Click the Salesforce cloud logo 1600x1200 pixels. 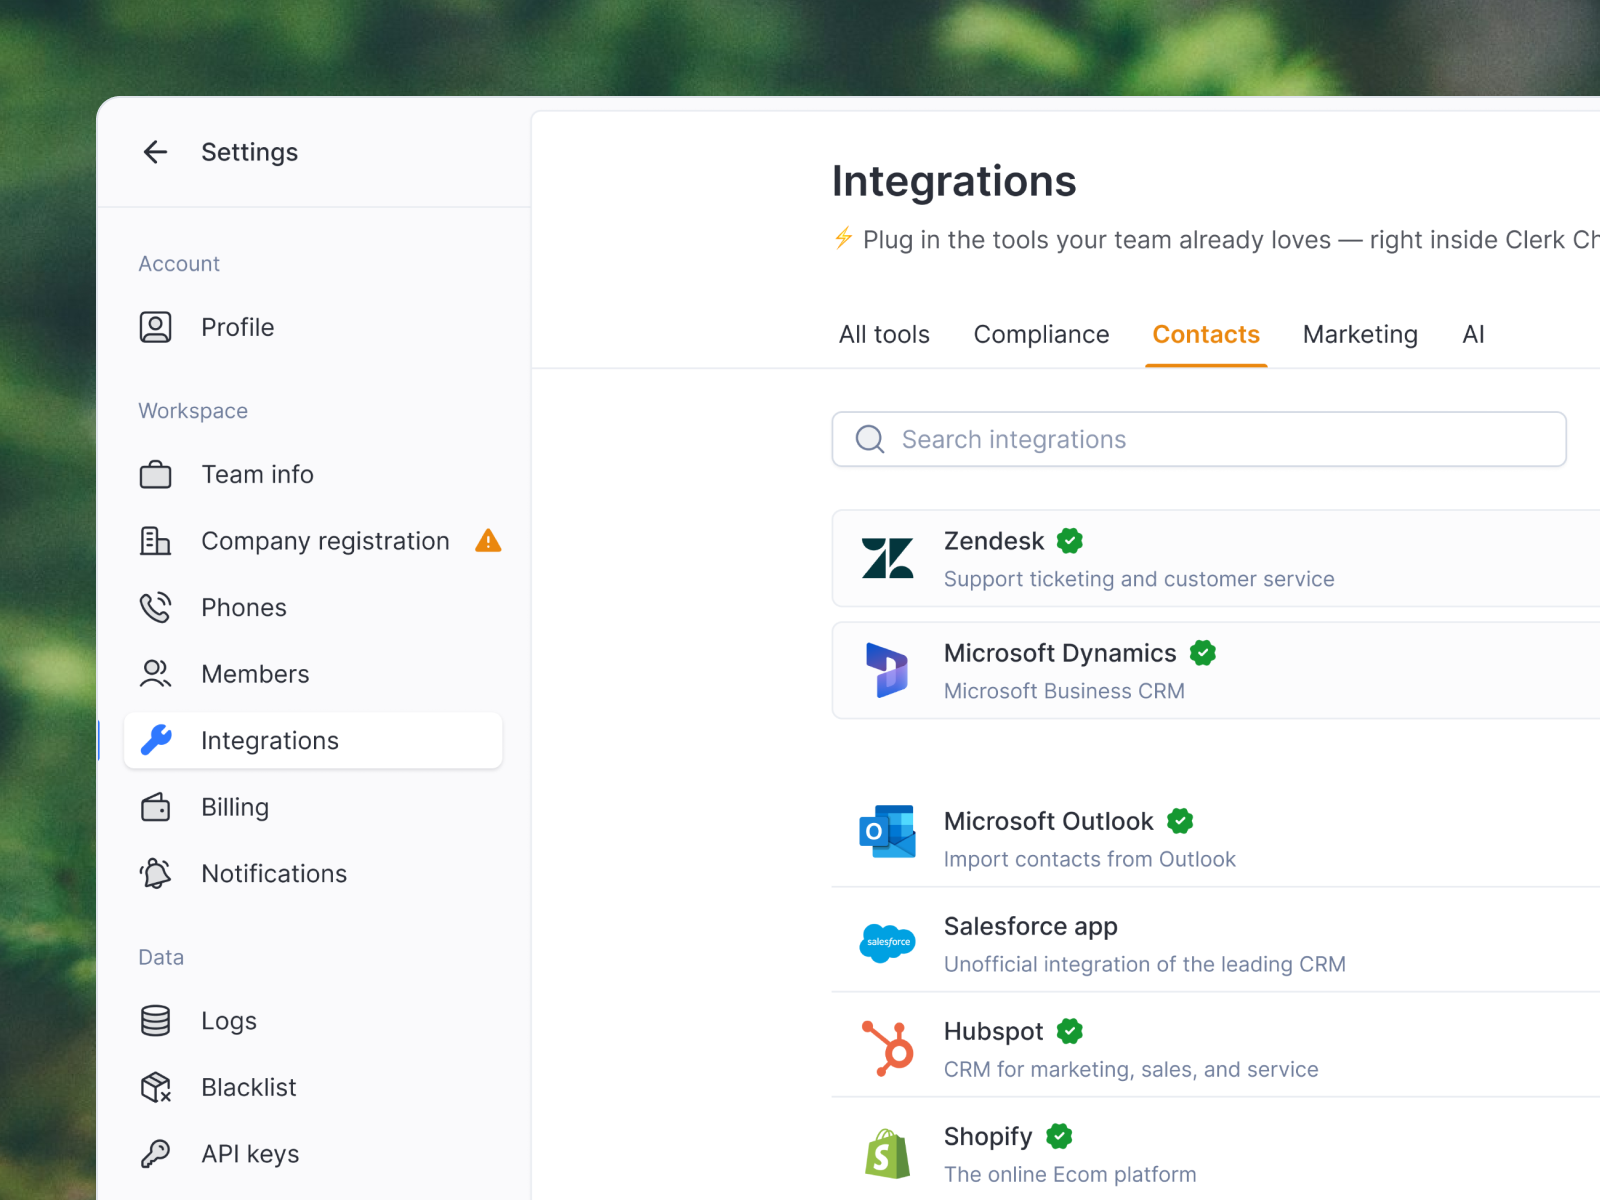tap(888, 942)
